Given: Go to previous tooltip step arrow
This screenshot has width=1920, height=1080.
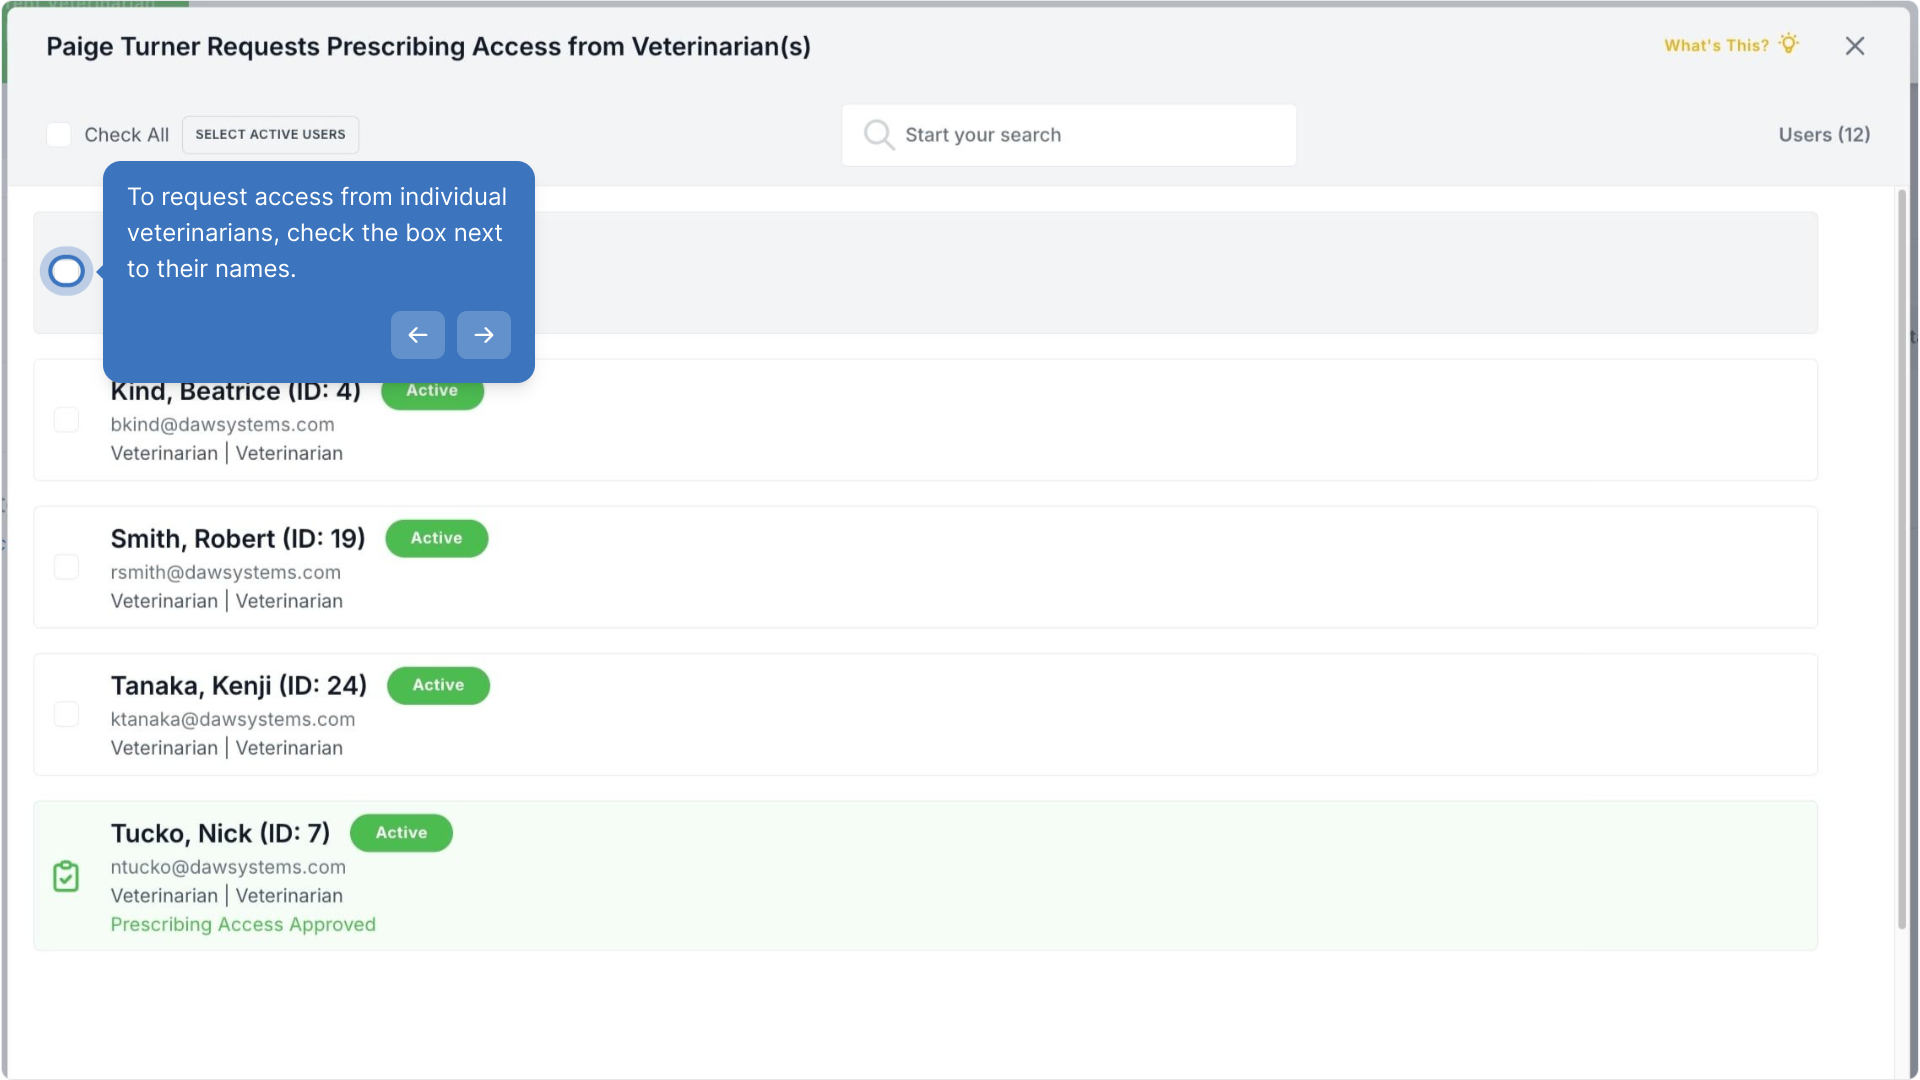Looking at the screenshot, I should [x=418, y=335].
